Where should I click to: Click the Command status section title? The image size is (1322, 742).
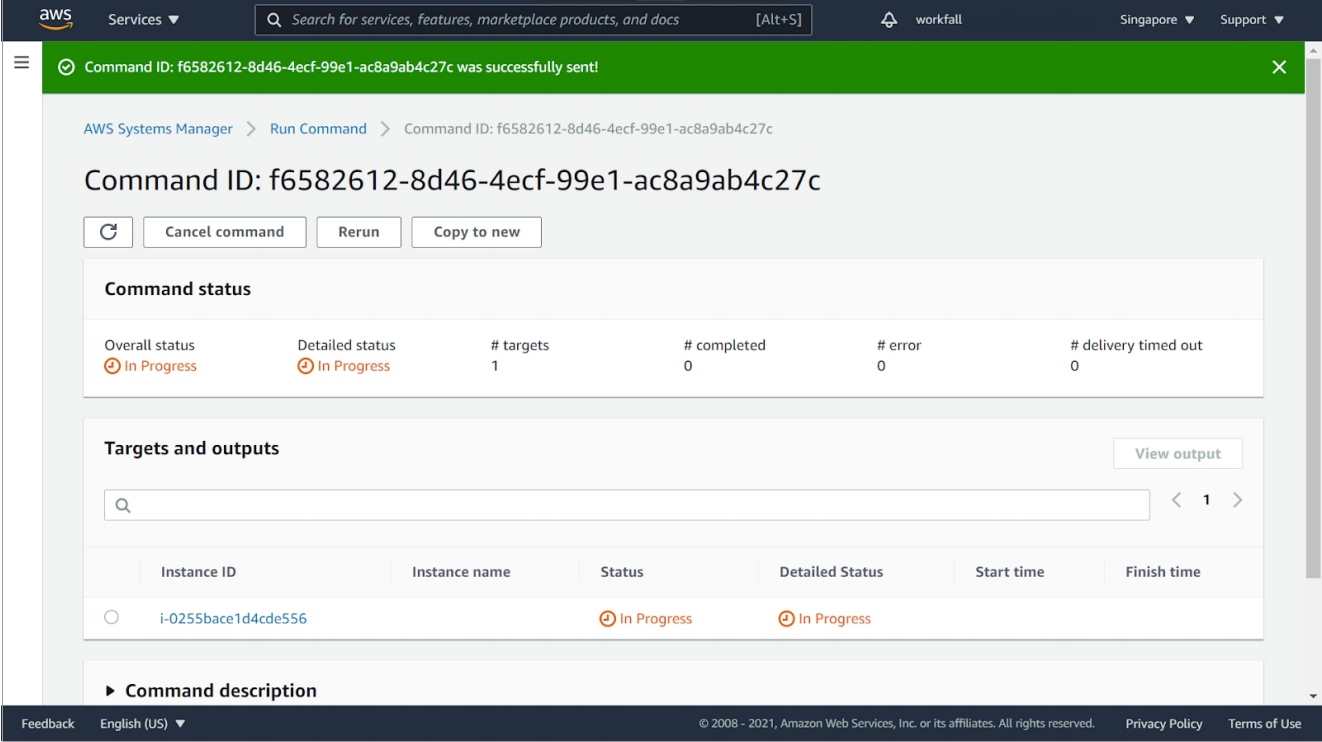pos(178,289)
